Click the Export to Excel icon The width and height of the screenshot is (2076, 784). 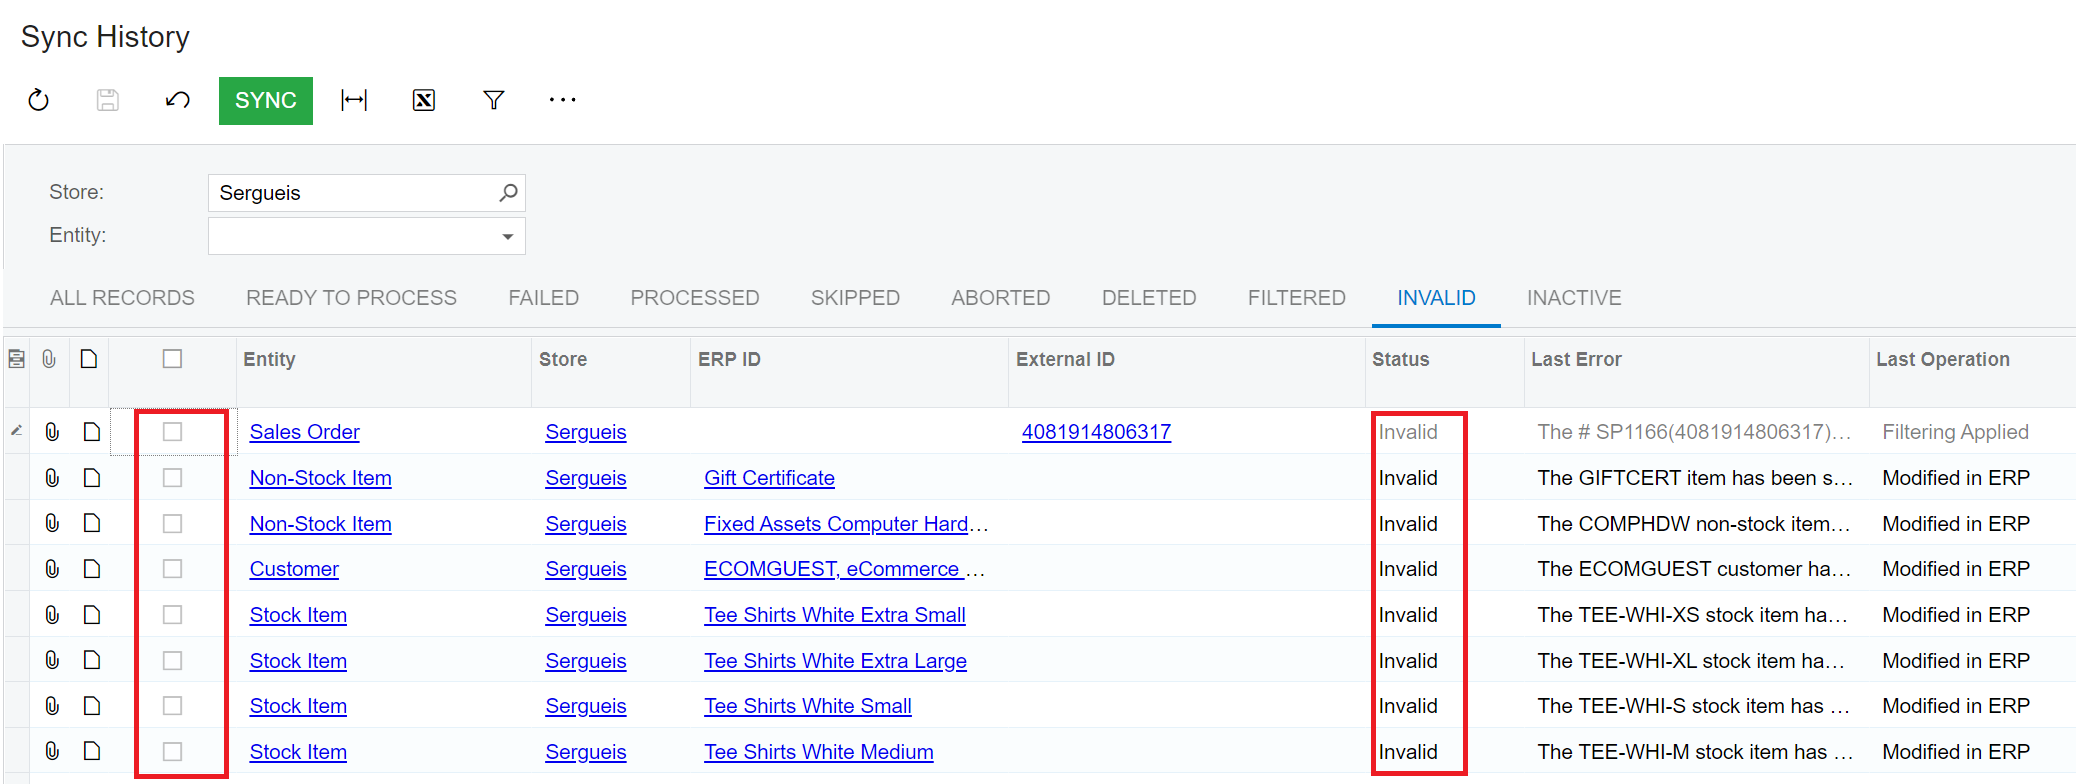424,100
